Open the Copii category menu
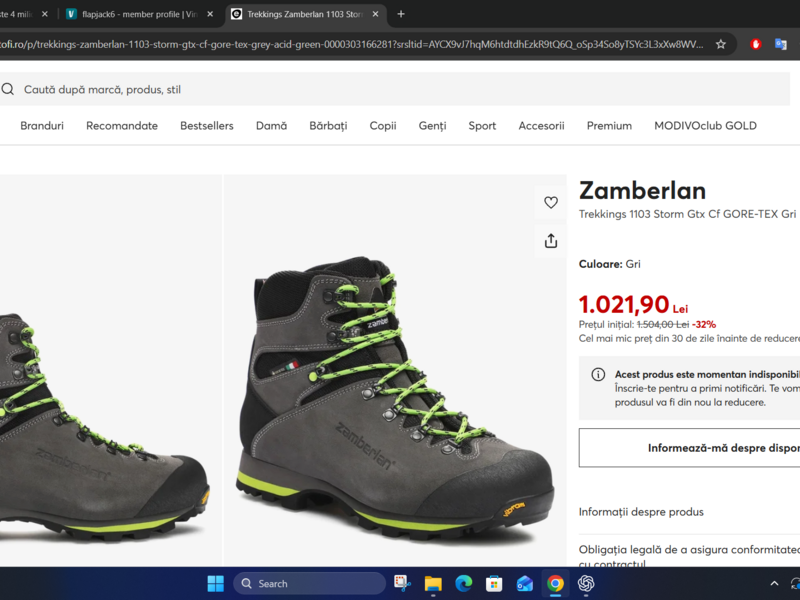 pyautogui.click(x=383, y=126)
